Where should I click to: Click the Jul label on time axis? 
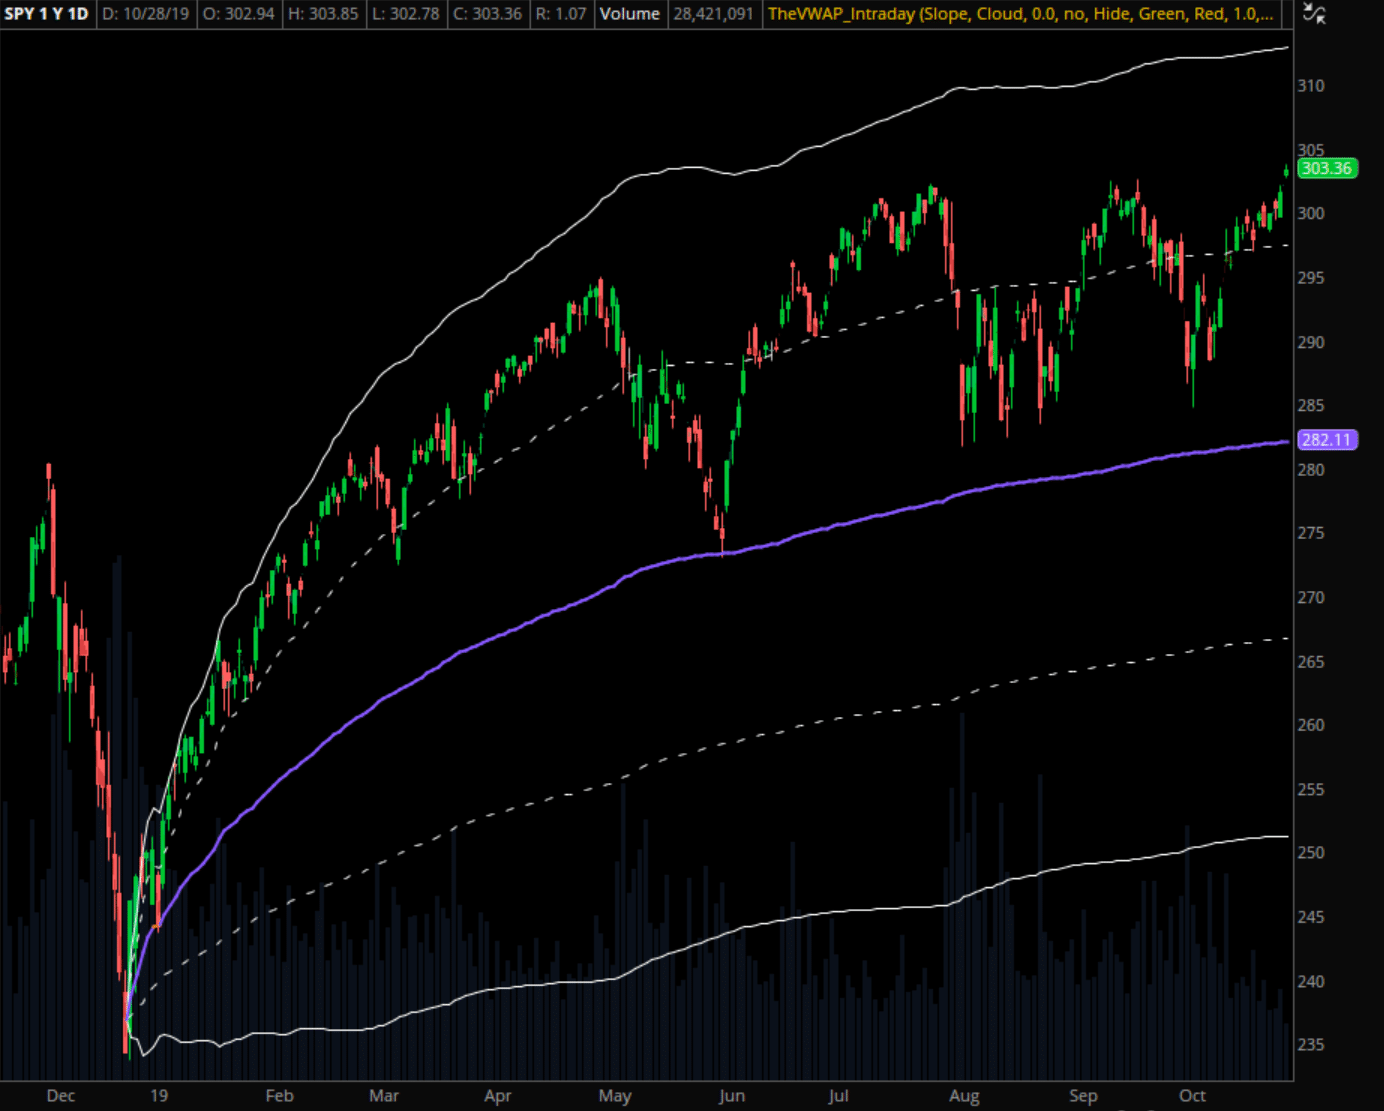click(838, 1096)
